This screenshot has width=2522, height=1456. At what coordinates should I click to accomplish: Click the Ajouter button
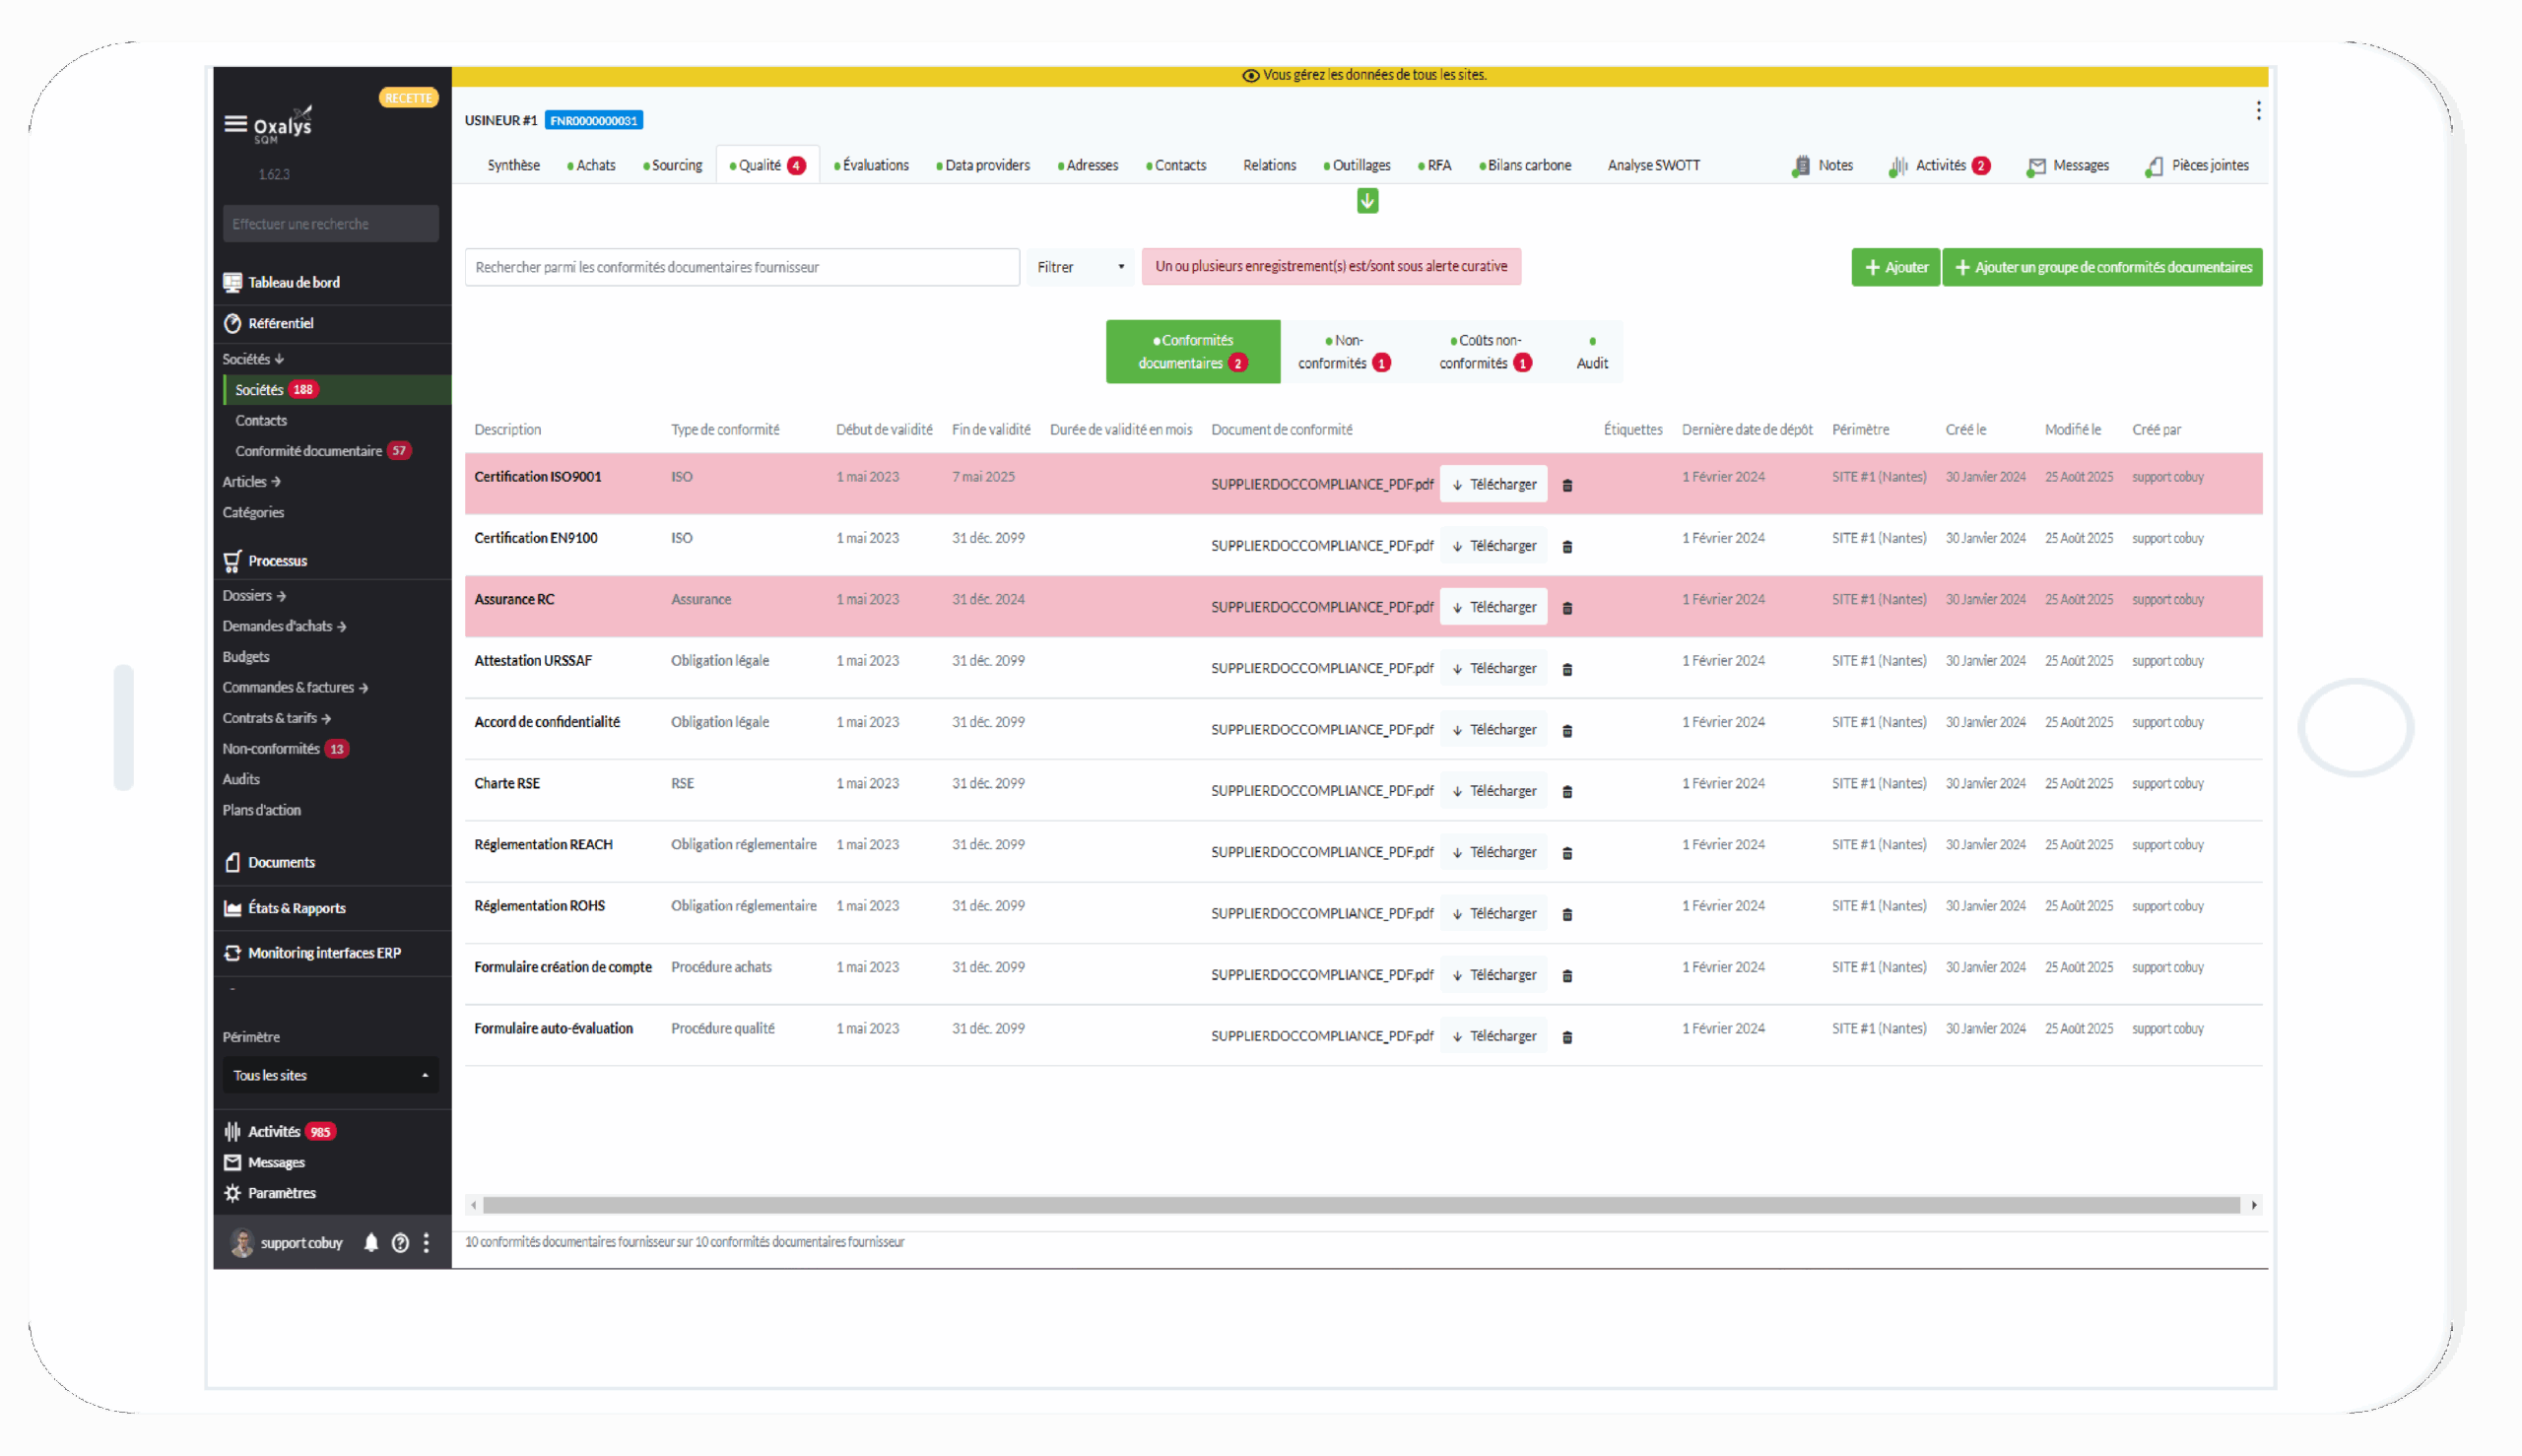[x=1895, y=267]
